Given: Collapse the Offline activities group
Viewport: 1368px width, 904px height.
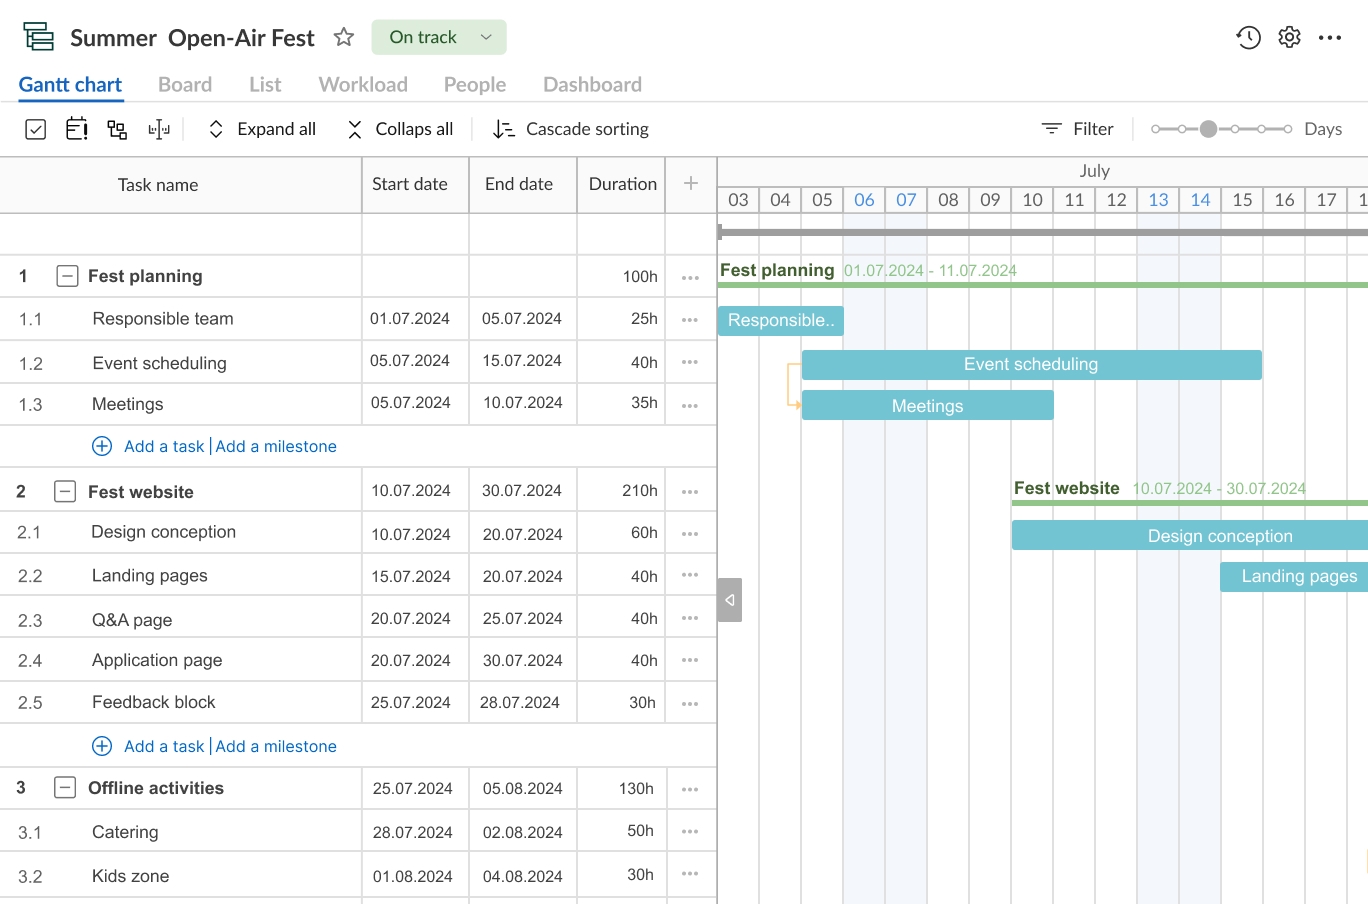Looking at the screenshot, I should pyautogui.click(x=65, y=788).
